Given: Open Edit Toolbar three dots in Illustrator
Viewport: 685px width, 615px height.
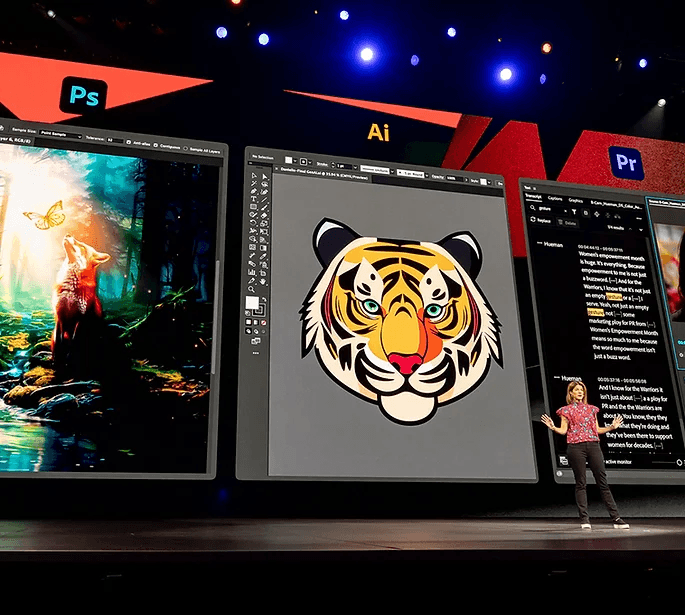Looking at the screenshot, I should (256, 353).
